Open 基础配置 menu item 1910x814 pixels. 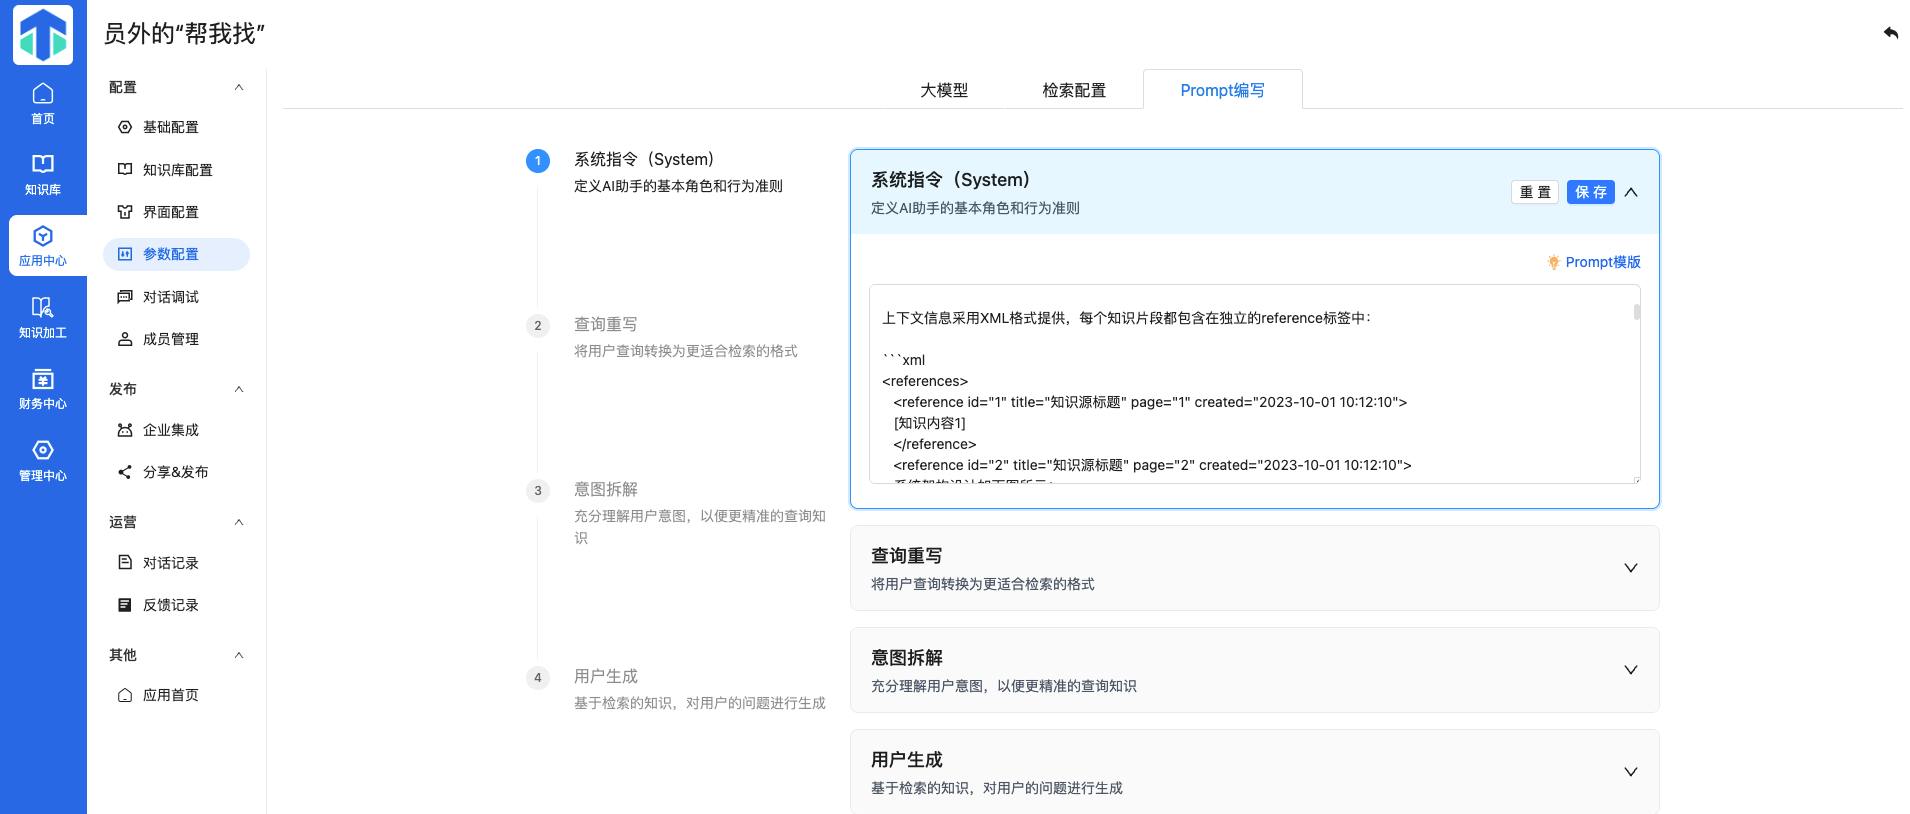tap(176, 127)
